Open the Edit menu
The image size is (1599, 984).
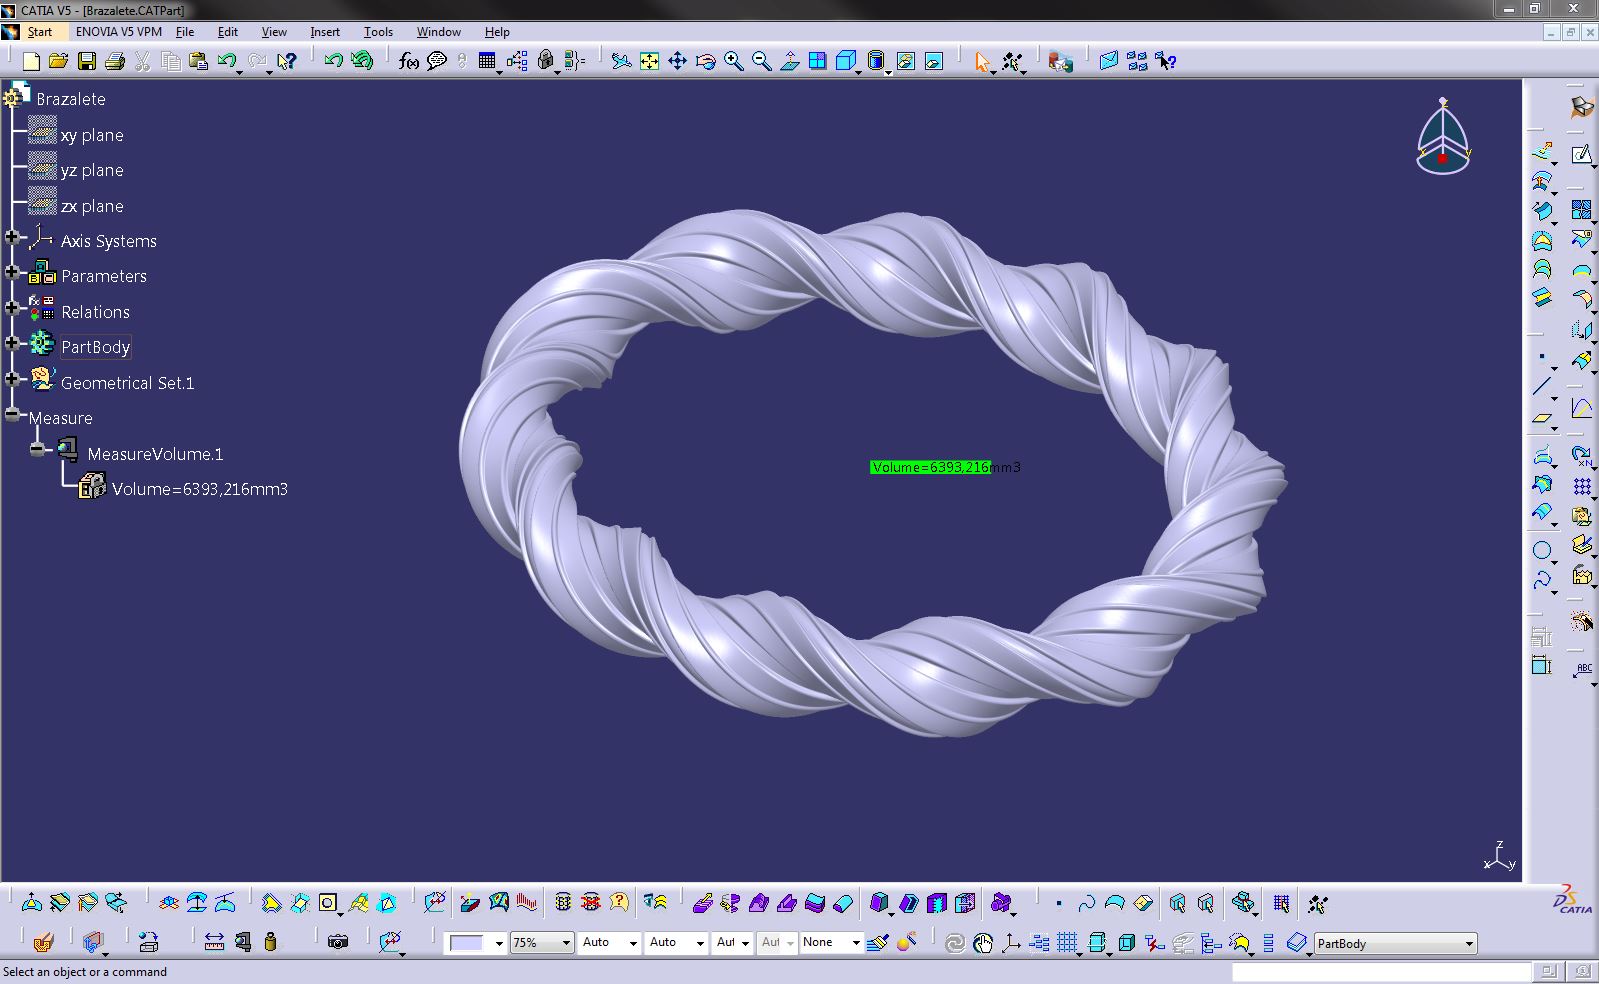(x=228, y=32)
